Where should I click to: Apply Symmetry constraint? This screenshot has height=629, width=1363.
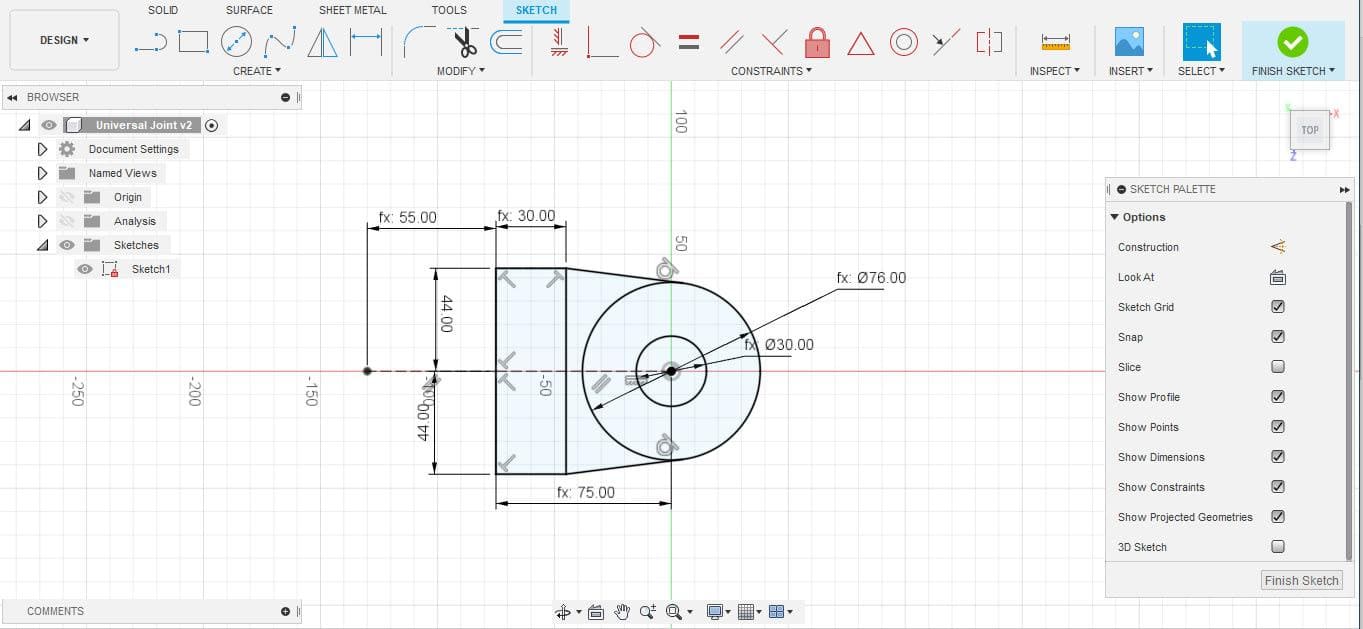point(989,42)
